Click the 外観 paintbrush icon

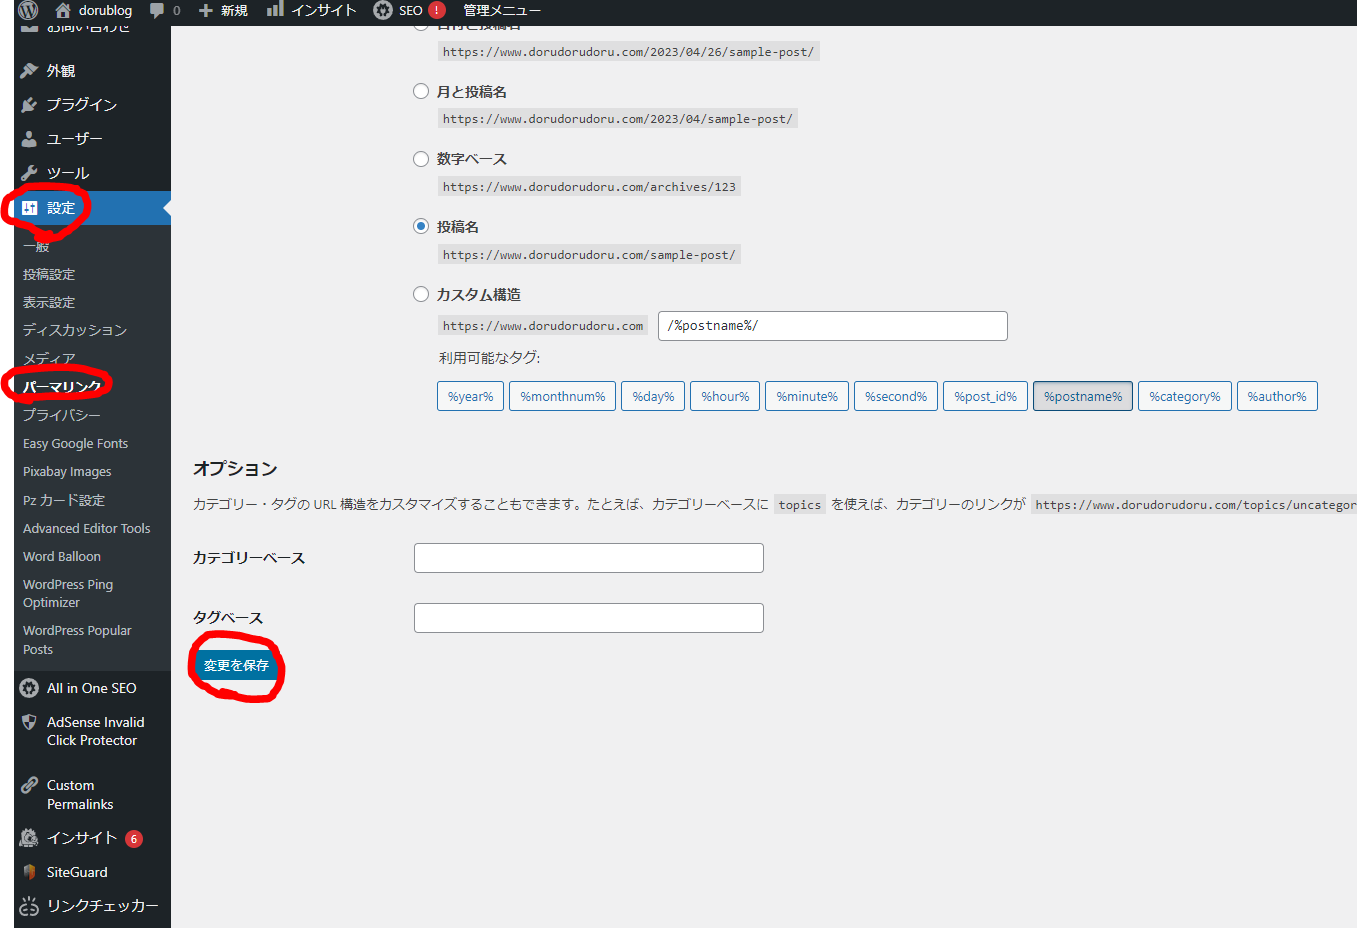[x=29, y=71]
